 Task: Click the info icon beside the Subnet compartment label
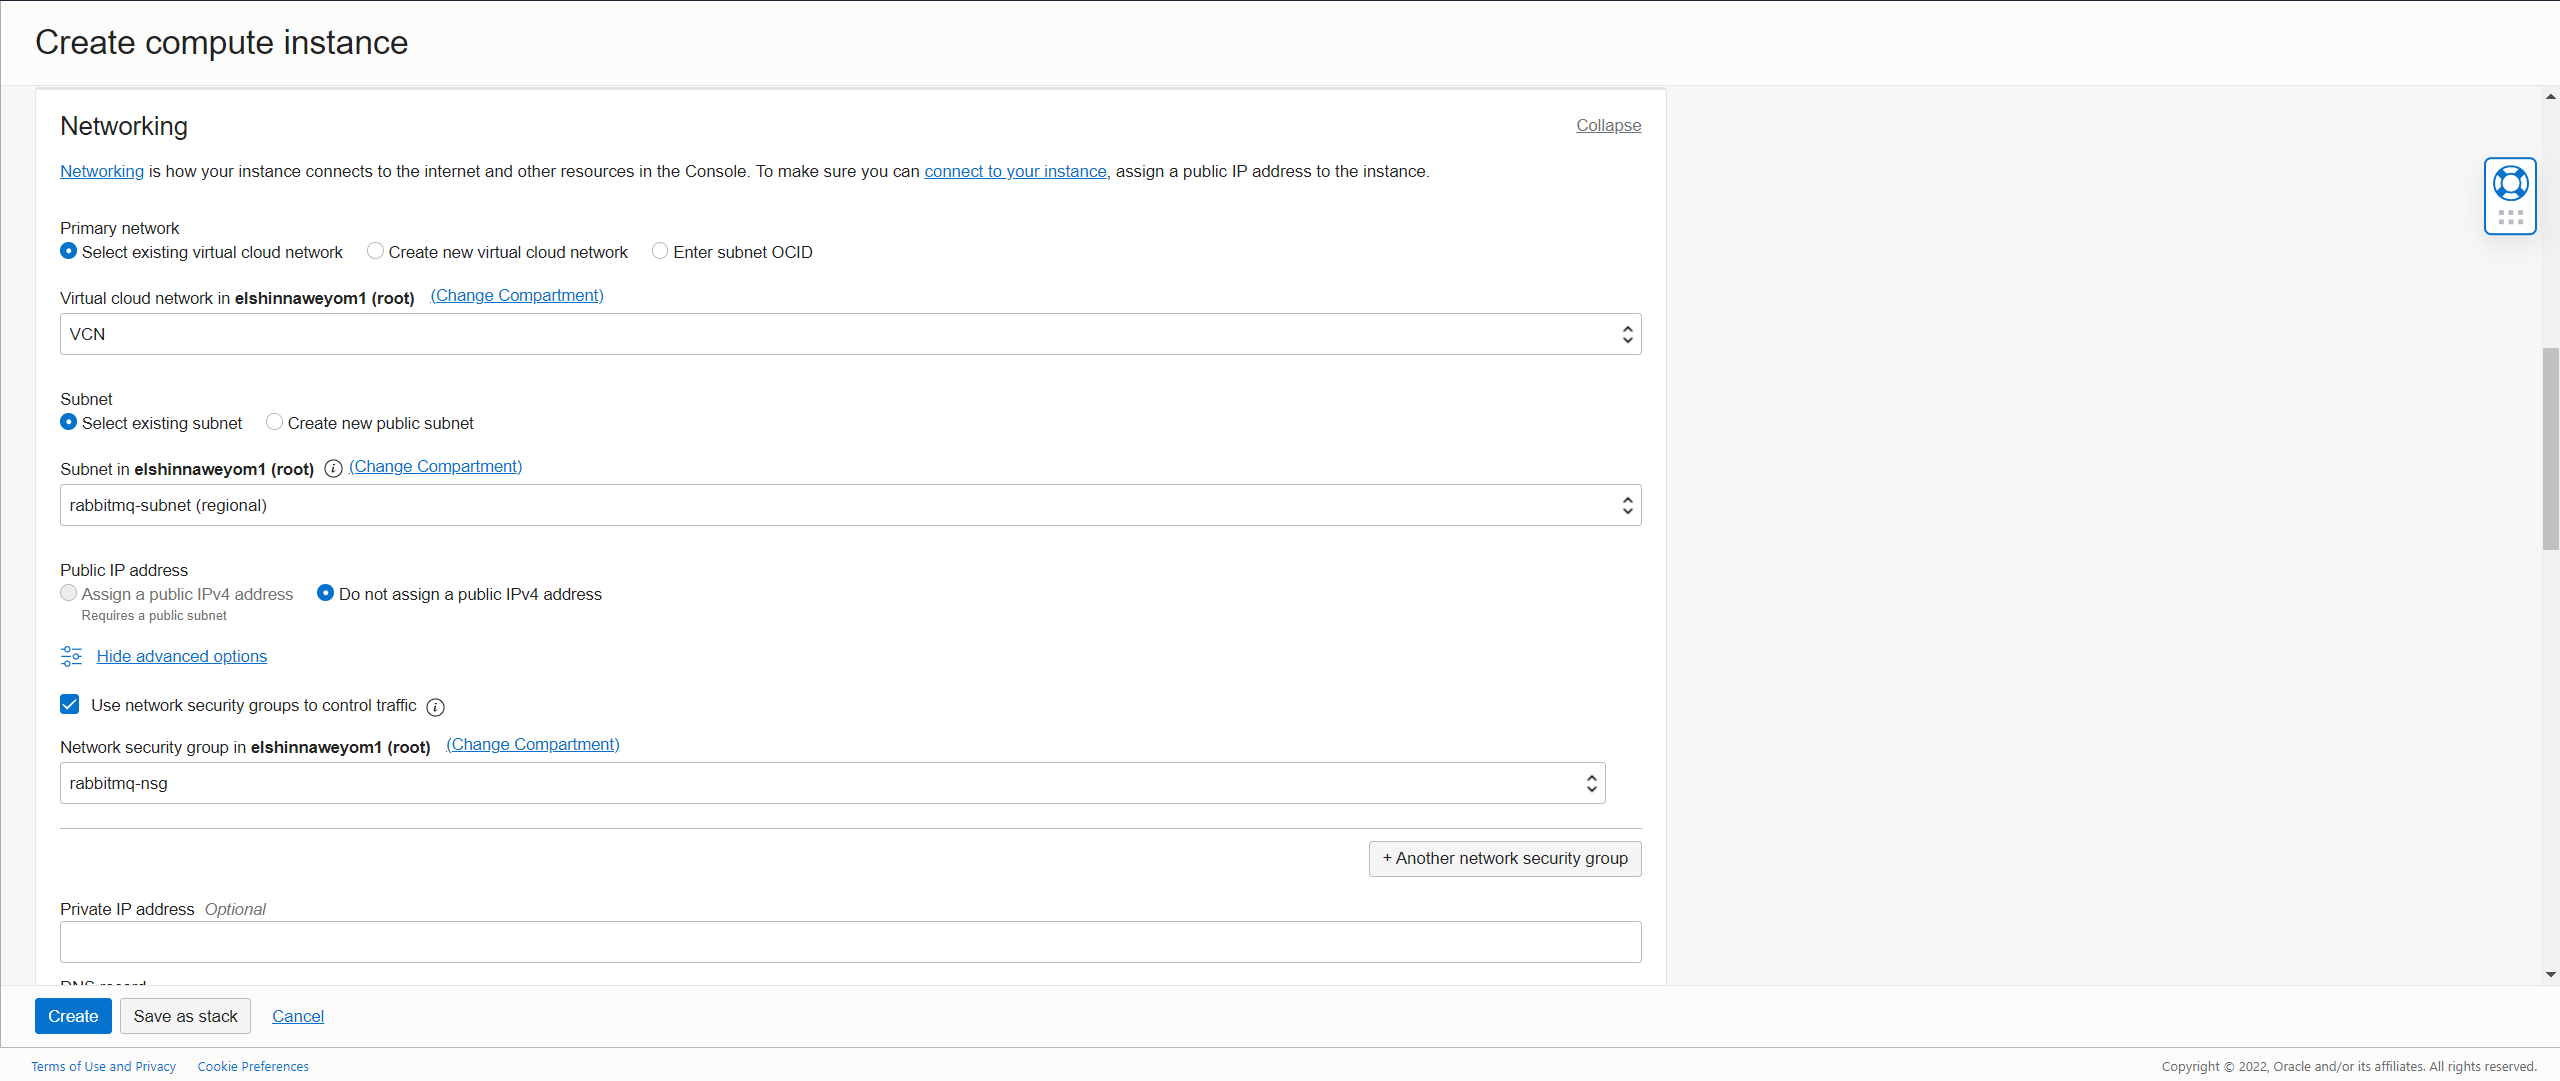(x=333, y=468)
